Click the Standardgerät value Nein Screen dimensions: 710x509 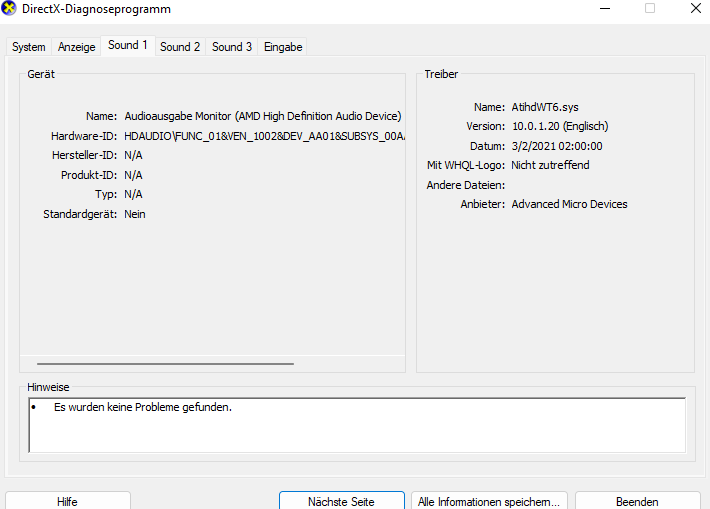click(135, 214)
